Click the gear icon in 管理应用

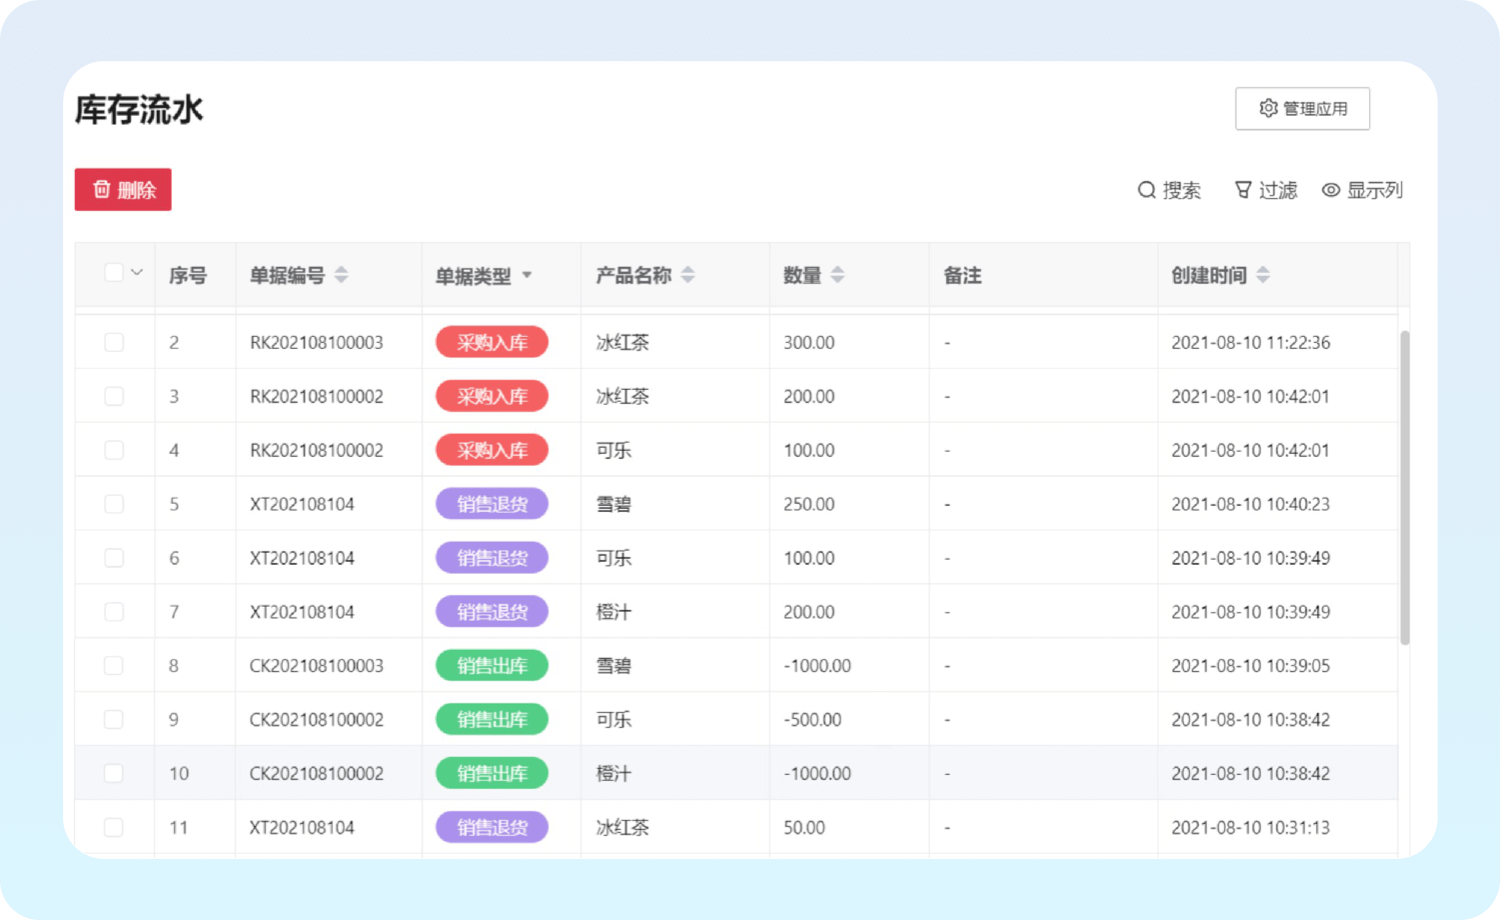point(1268,108)
